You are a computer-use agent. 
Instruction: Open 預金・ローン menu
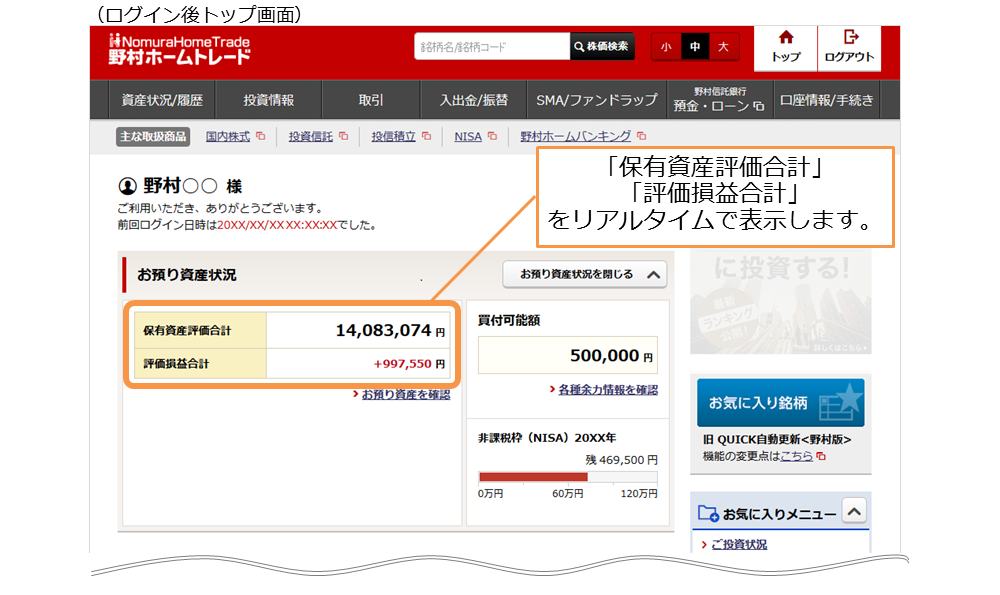click(719, 100)
